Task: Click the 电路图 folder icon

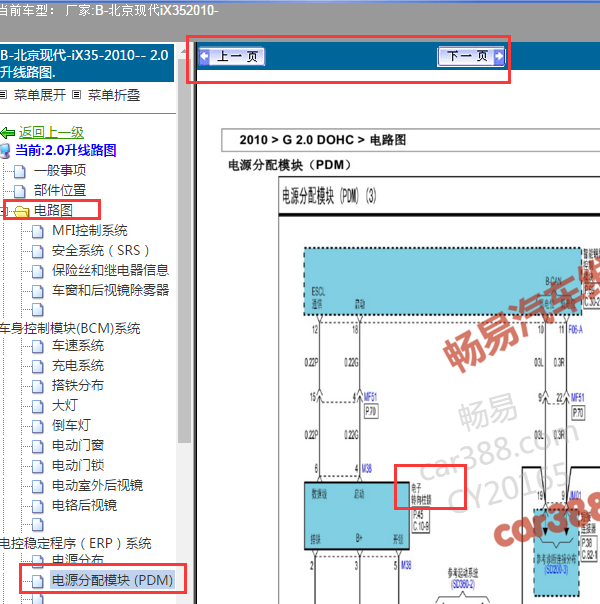Action: pyautogui.click(x=22, y=211)
